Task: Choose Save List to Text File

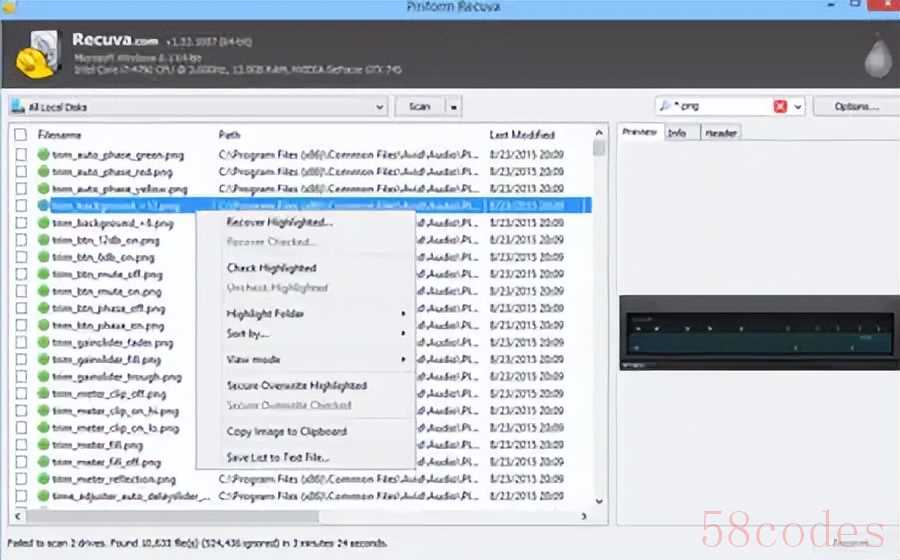Action: [277, 457]
